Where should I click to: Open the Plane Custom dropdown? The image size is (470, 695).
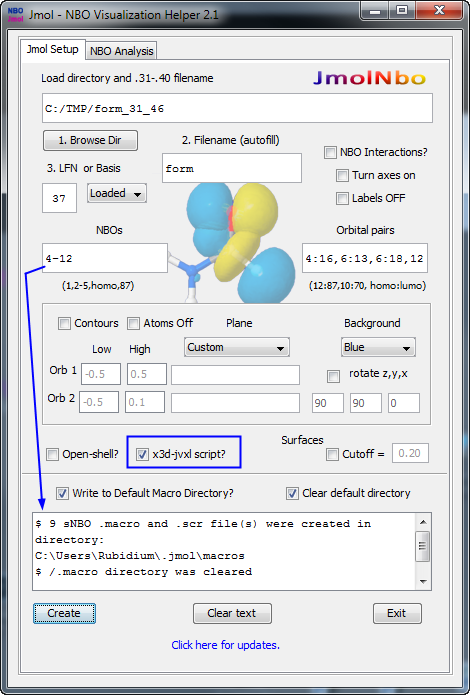click(x=237, y=347)
